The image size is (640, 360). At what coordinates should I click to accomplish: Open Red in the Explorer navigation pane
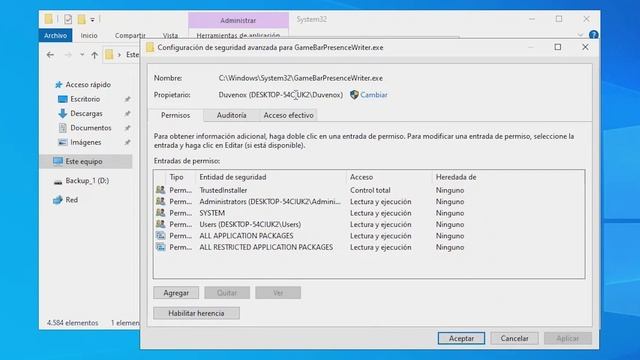pos(71,200)
